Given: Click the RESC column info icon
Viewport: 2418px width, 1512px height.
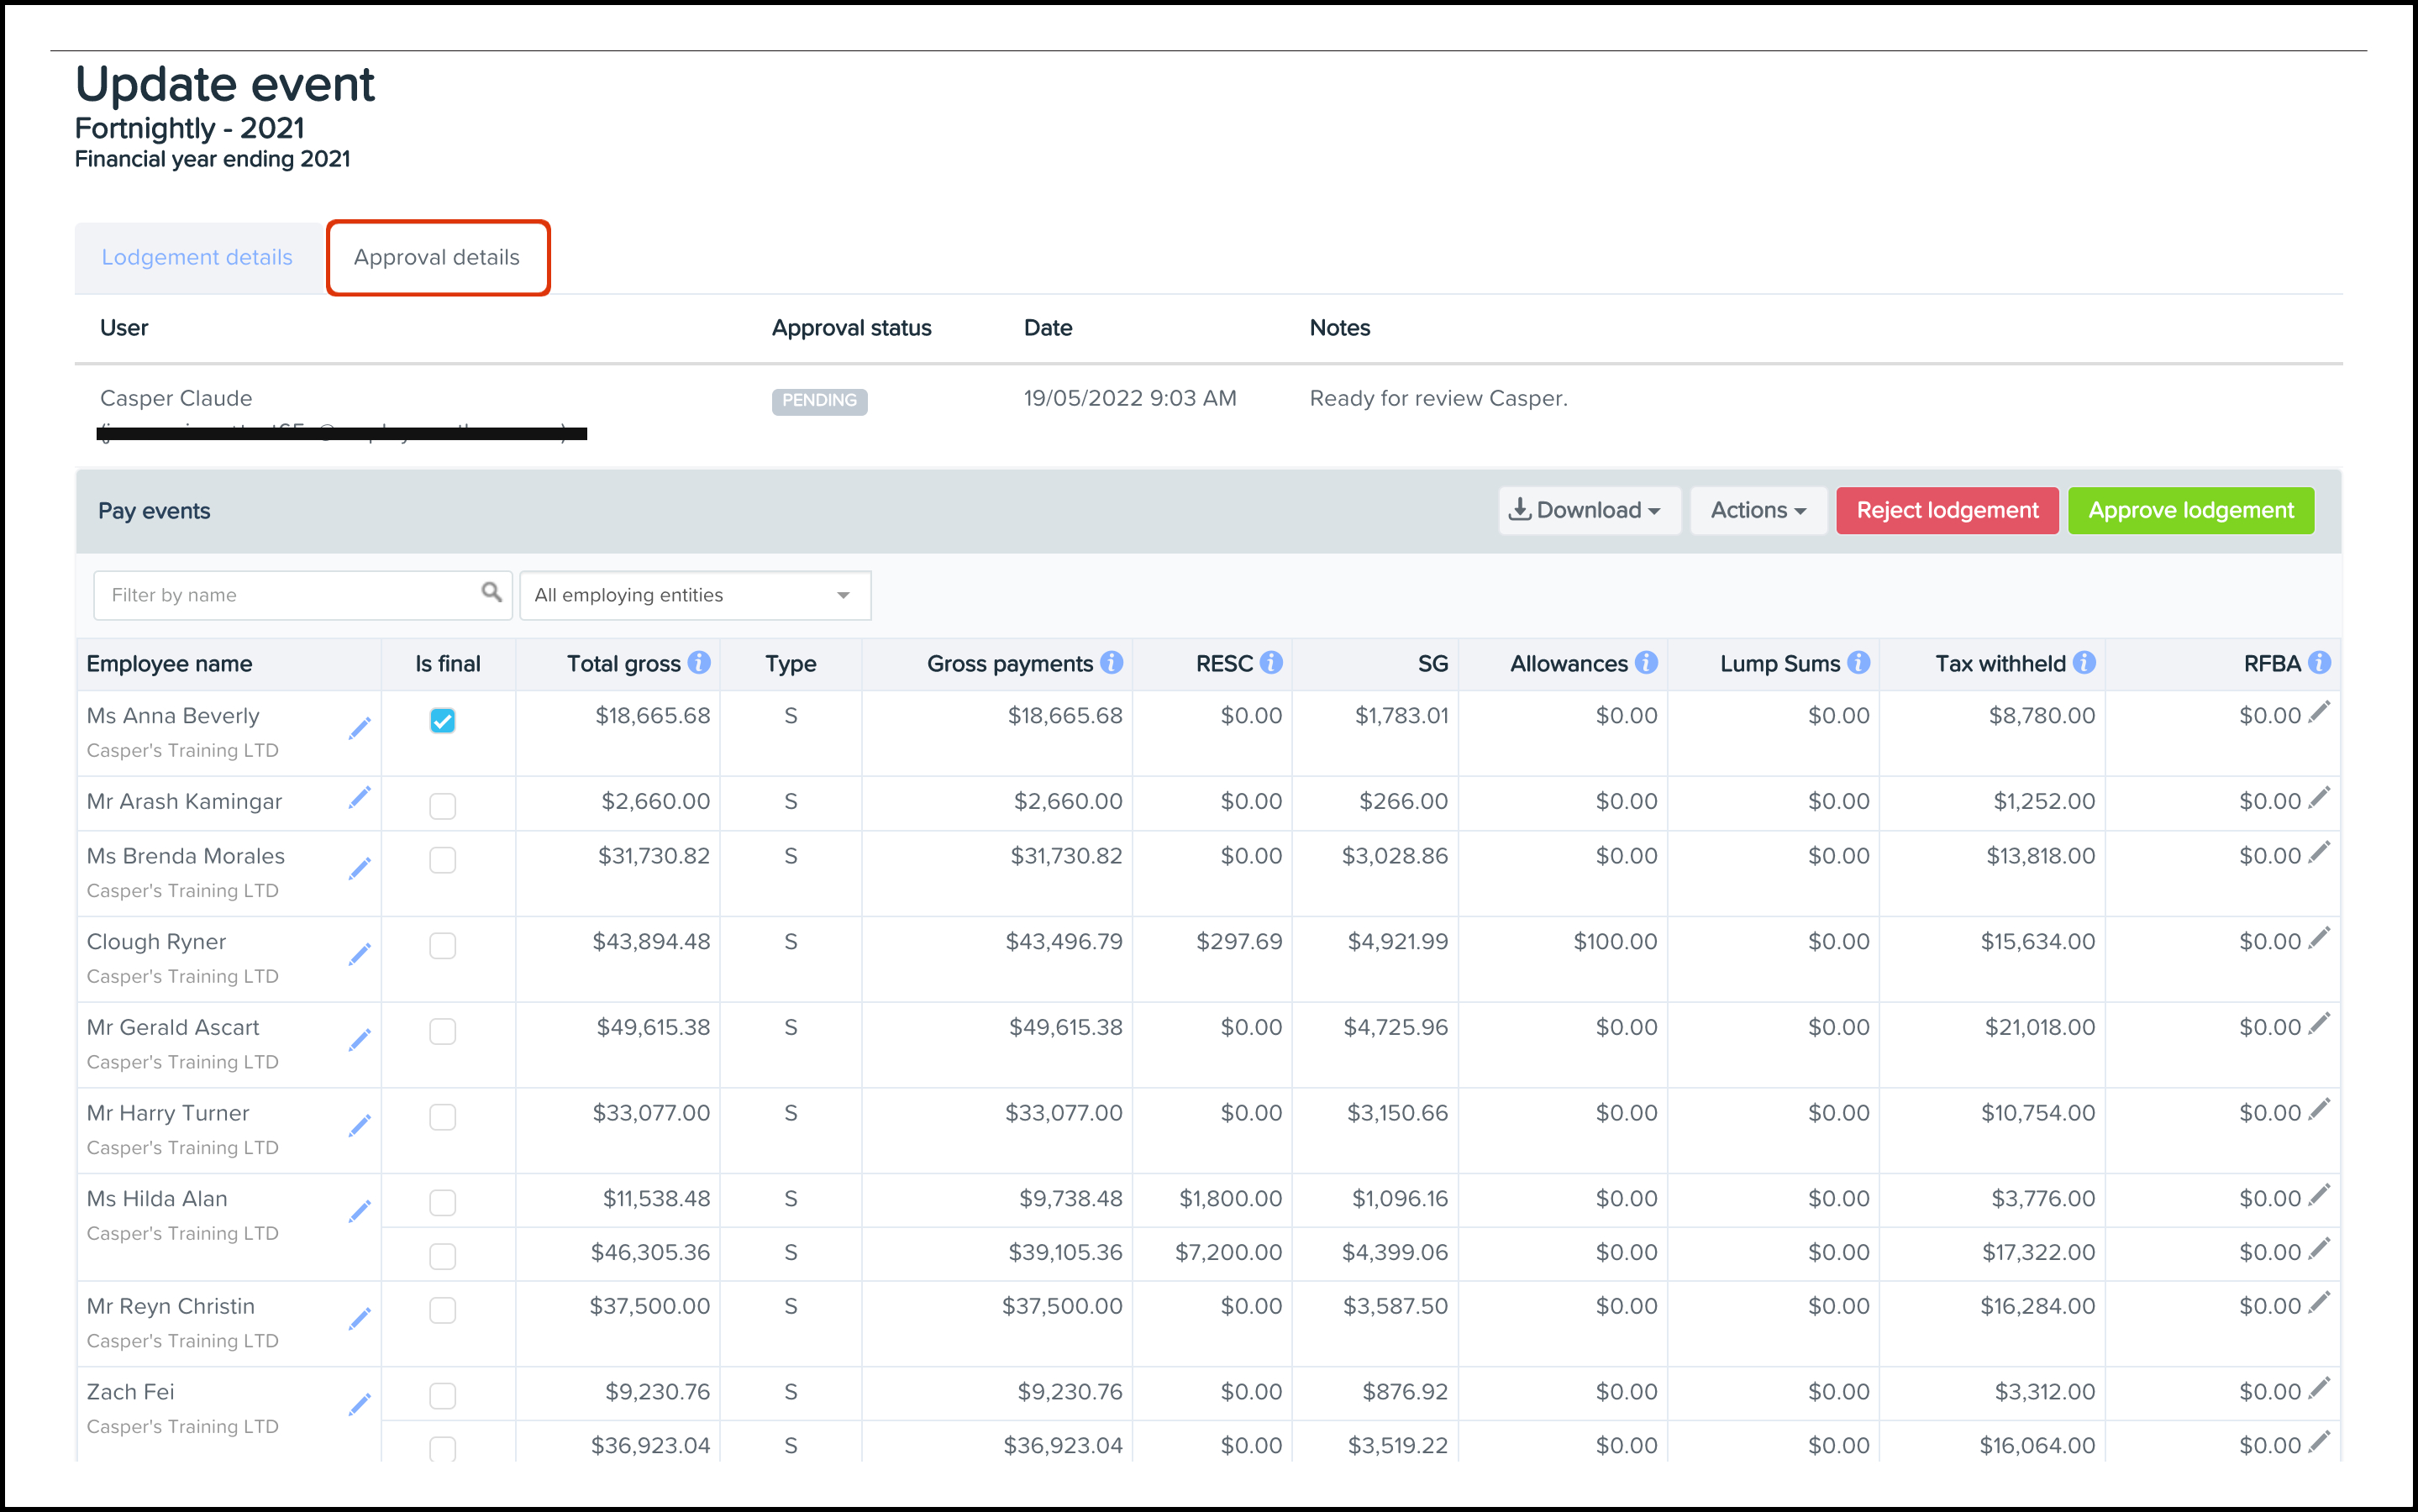Looking at the screenshot, I should pyautogui.click(x=1271, y=663).
